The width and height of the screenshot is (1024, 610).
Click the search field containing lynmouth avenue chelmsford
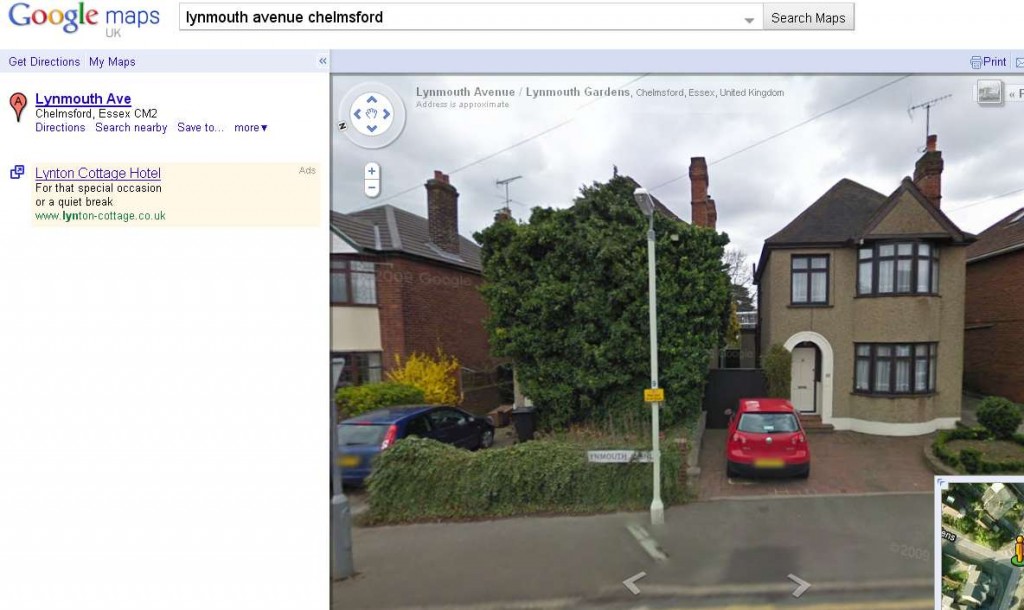click(470, 18)
